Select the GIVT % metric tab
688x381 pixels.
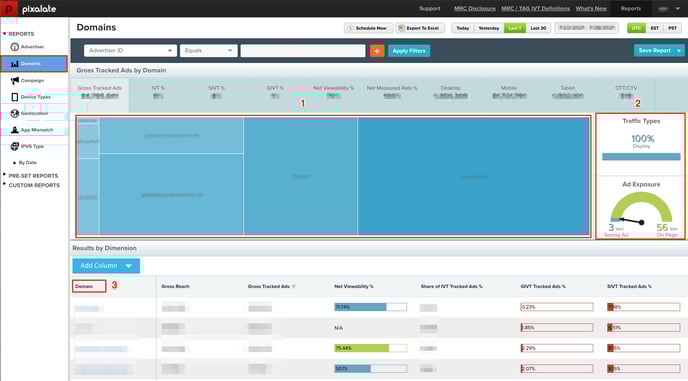pyautogui.click(x=275, y=95)
